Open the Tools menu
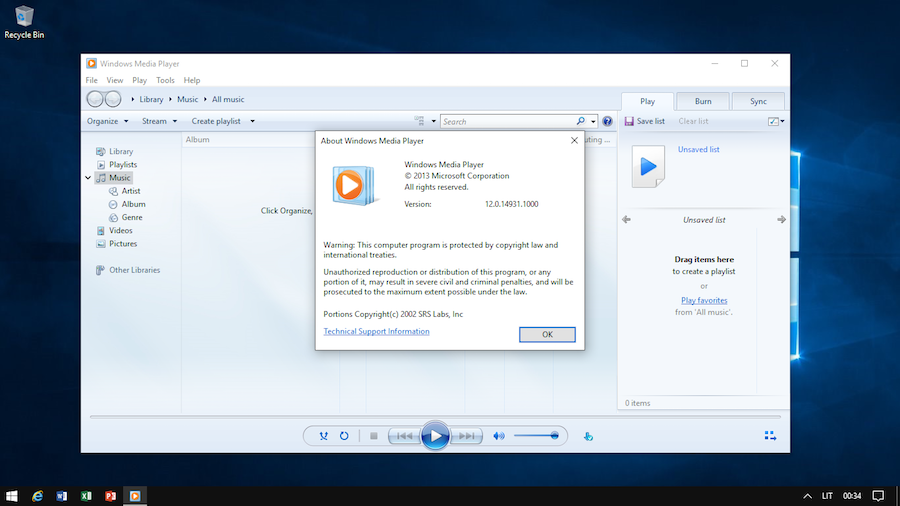Screen dimensions: 900x506 tap(165, 80)
